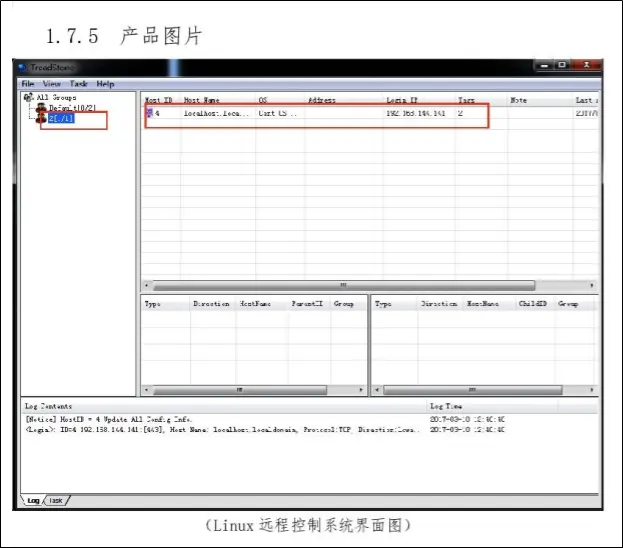
Task: Click the host icon in row 4
Action: click(150, 114)
